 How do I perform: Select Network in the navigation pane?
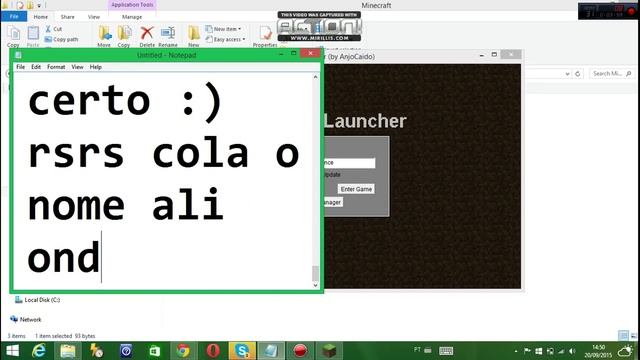(26, 319)
